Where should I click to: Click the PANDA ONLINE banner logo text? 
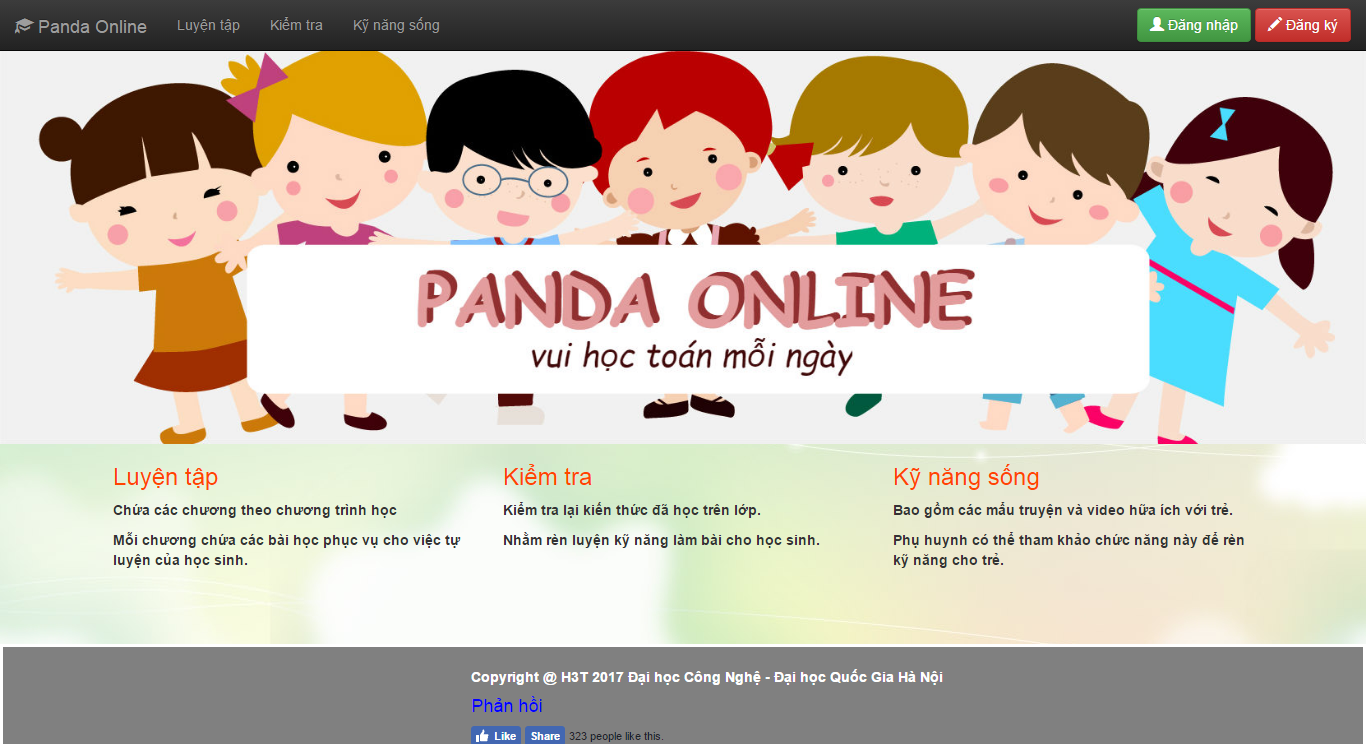pos(695,299)
